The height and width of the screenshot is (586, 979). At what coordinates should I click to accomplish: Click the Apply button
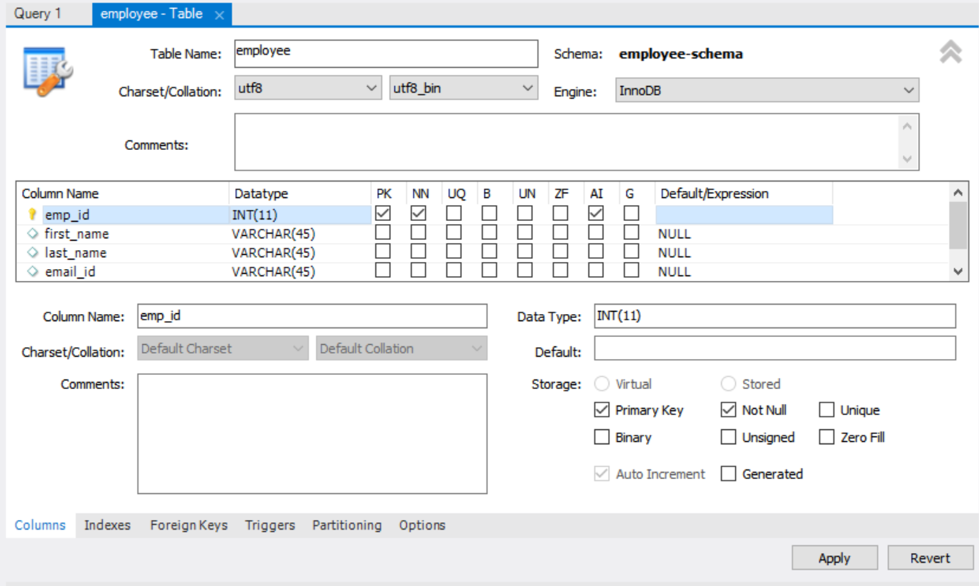click(835, 558)
